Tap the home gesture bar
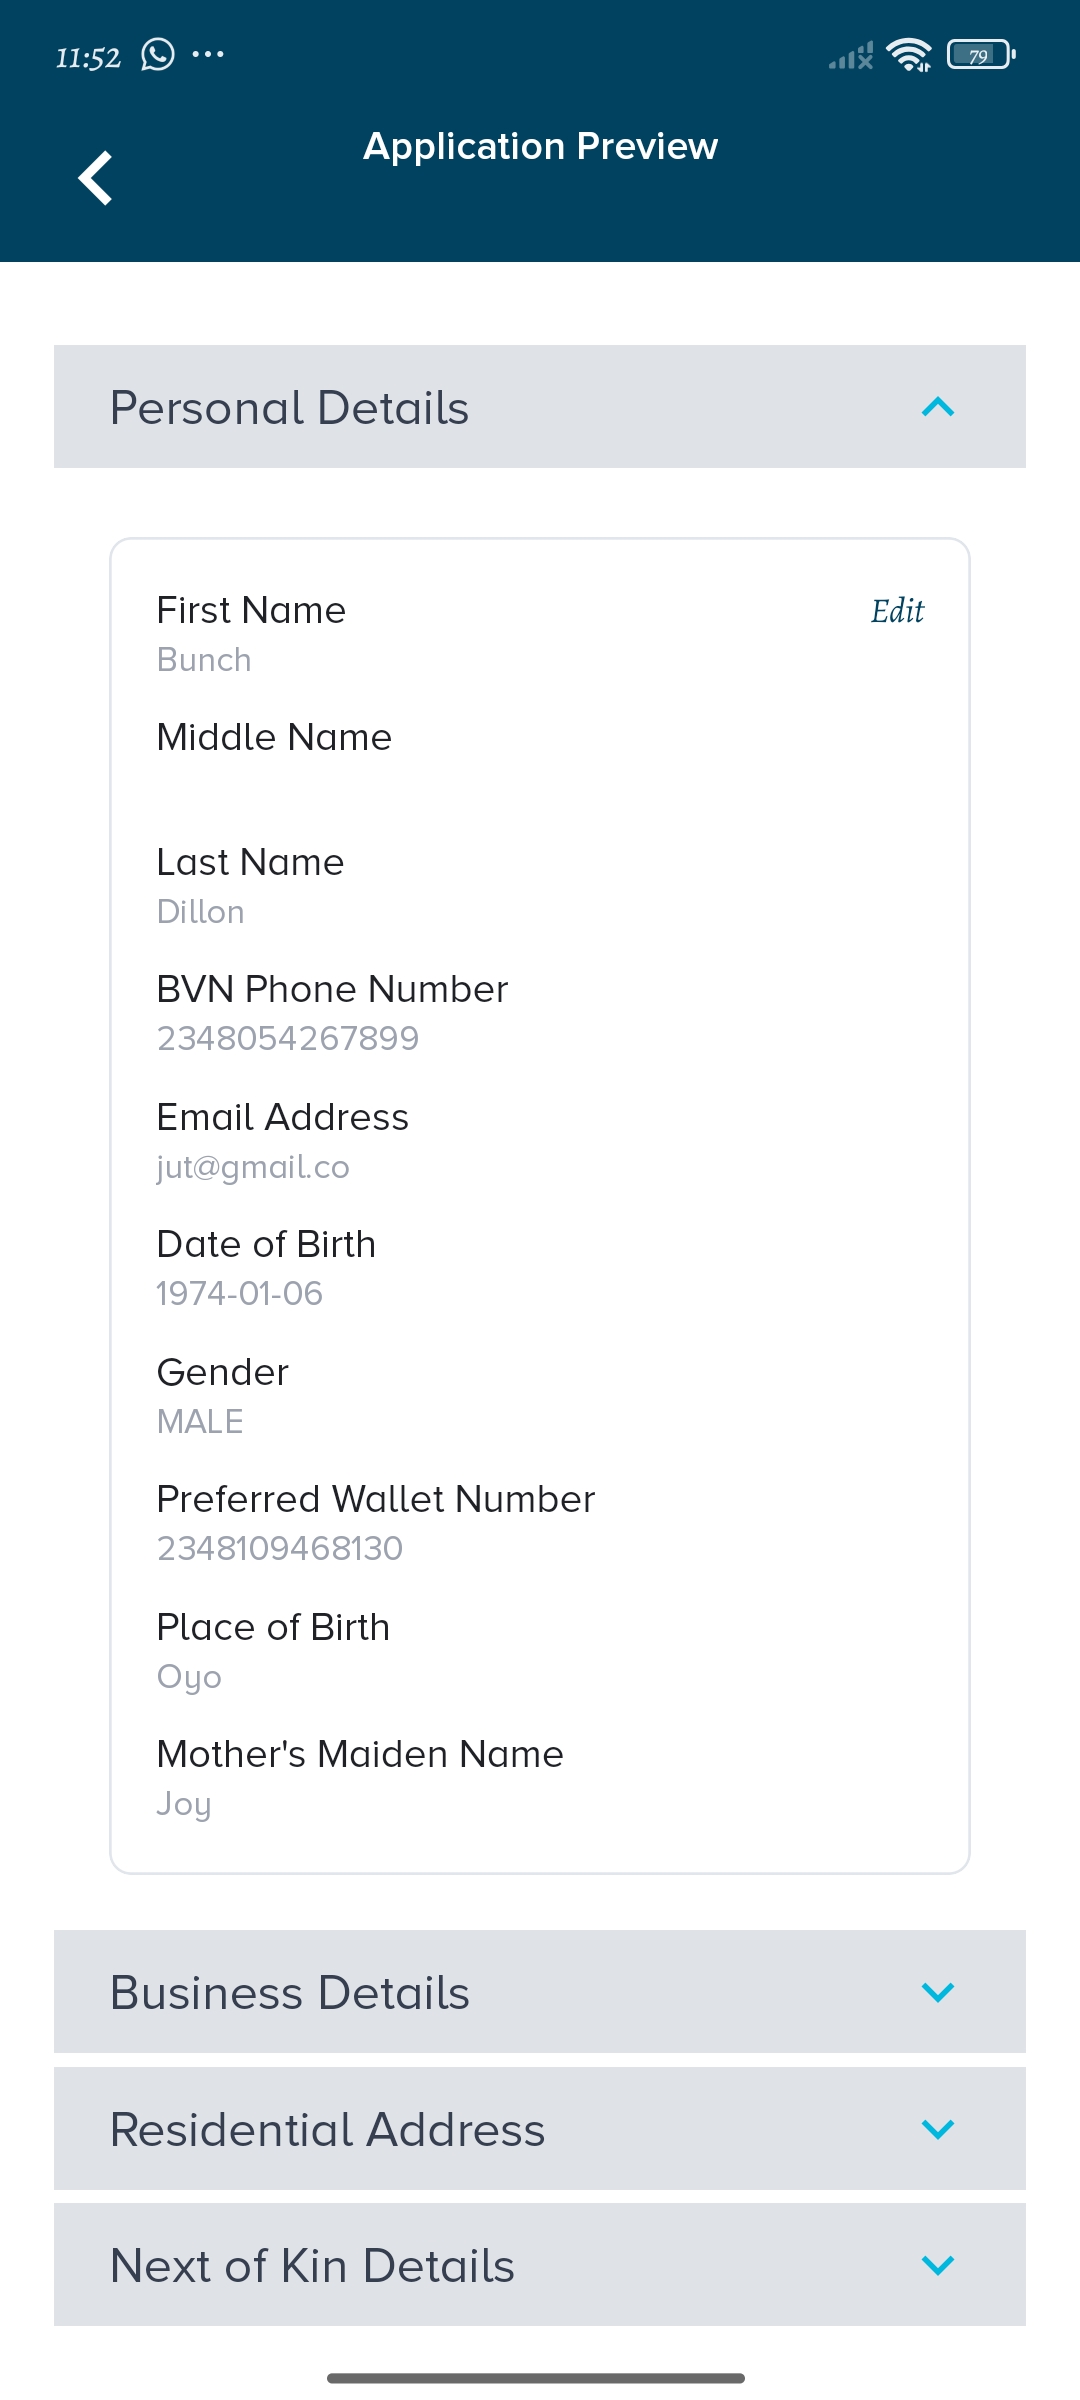The height and width of the screenshot is (2400, 1080). [536, 2378]
